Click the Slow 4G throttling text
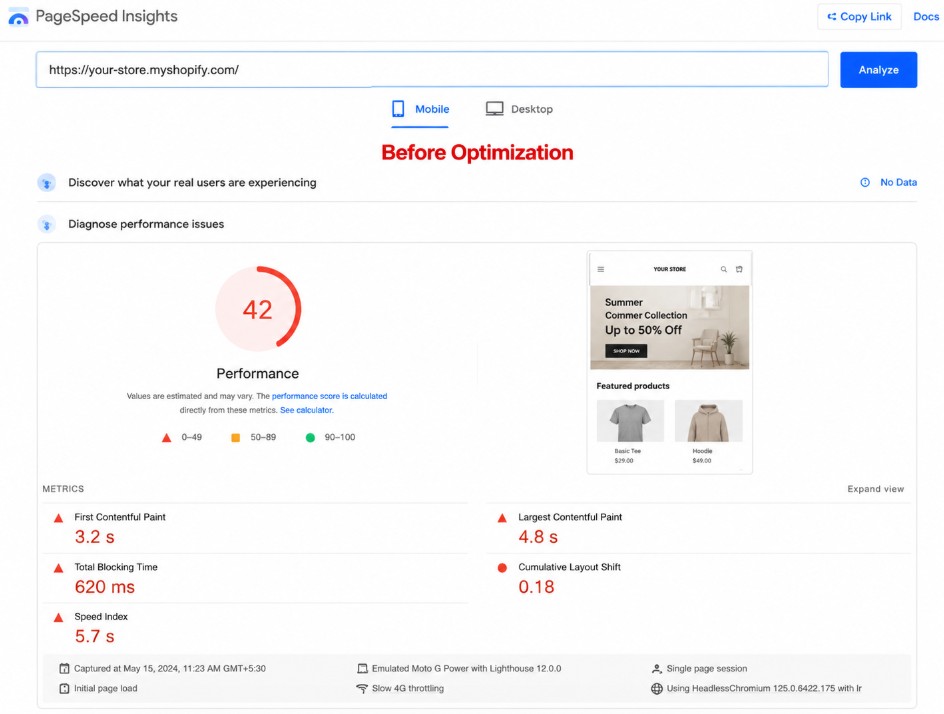This screenshot has height=714, width=944. [x=408, y=688]
